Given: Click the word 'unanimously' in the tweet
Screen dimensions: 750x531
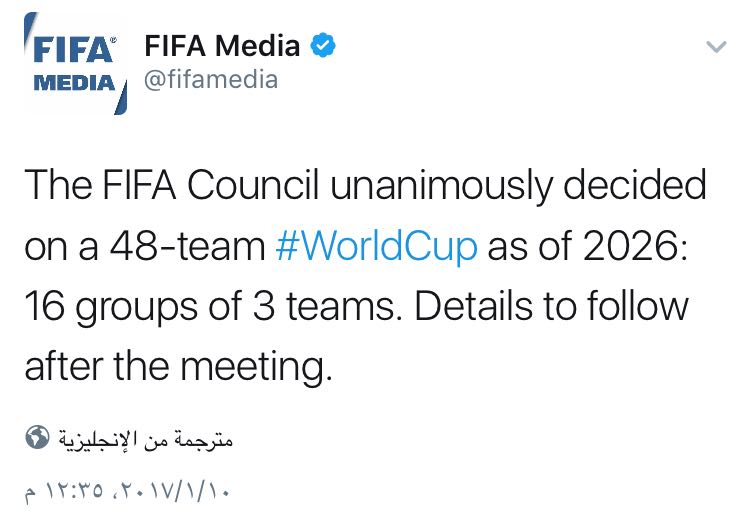Looking at the screenshot, I should 441,186.
